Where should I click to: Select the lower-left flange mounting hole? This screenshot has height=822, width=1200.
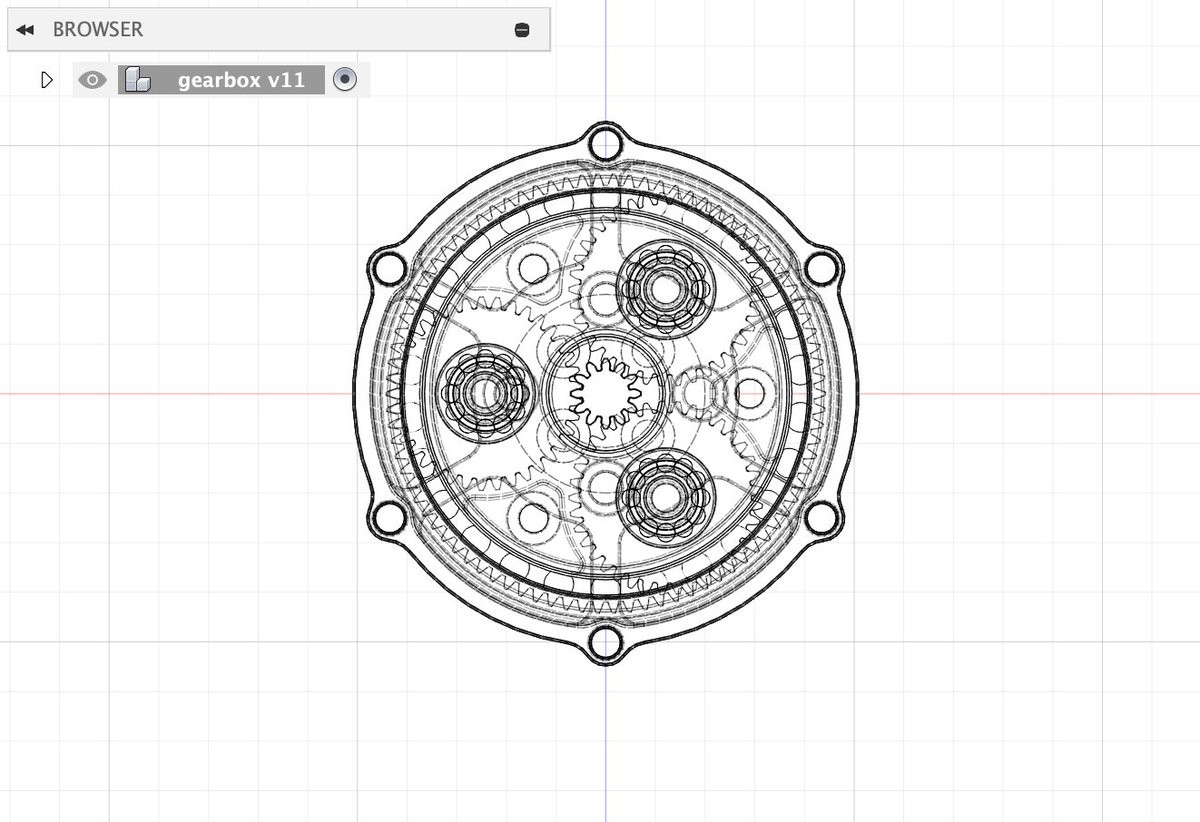pyautogui.click(x=389, y=518)
